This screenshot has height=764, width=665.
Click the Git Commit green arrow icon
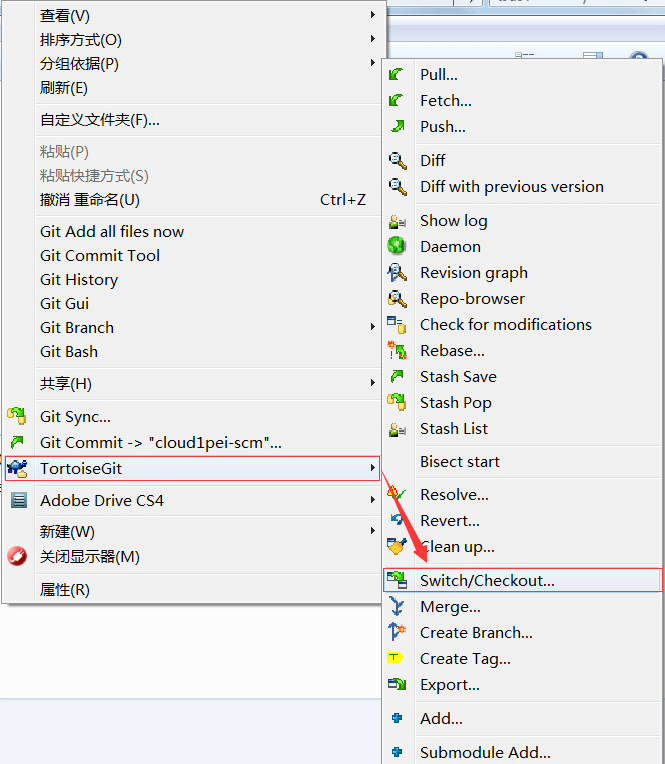click(17, 442)
